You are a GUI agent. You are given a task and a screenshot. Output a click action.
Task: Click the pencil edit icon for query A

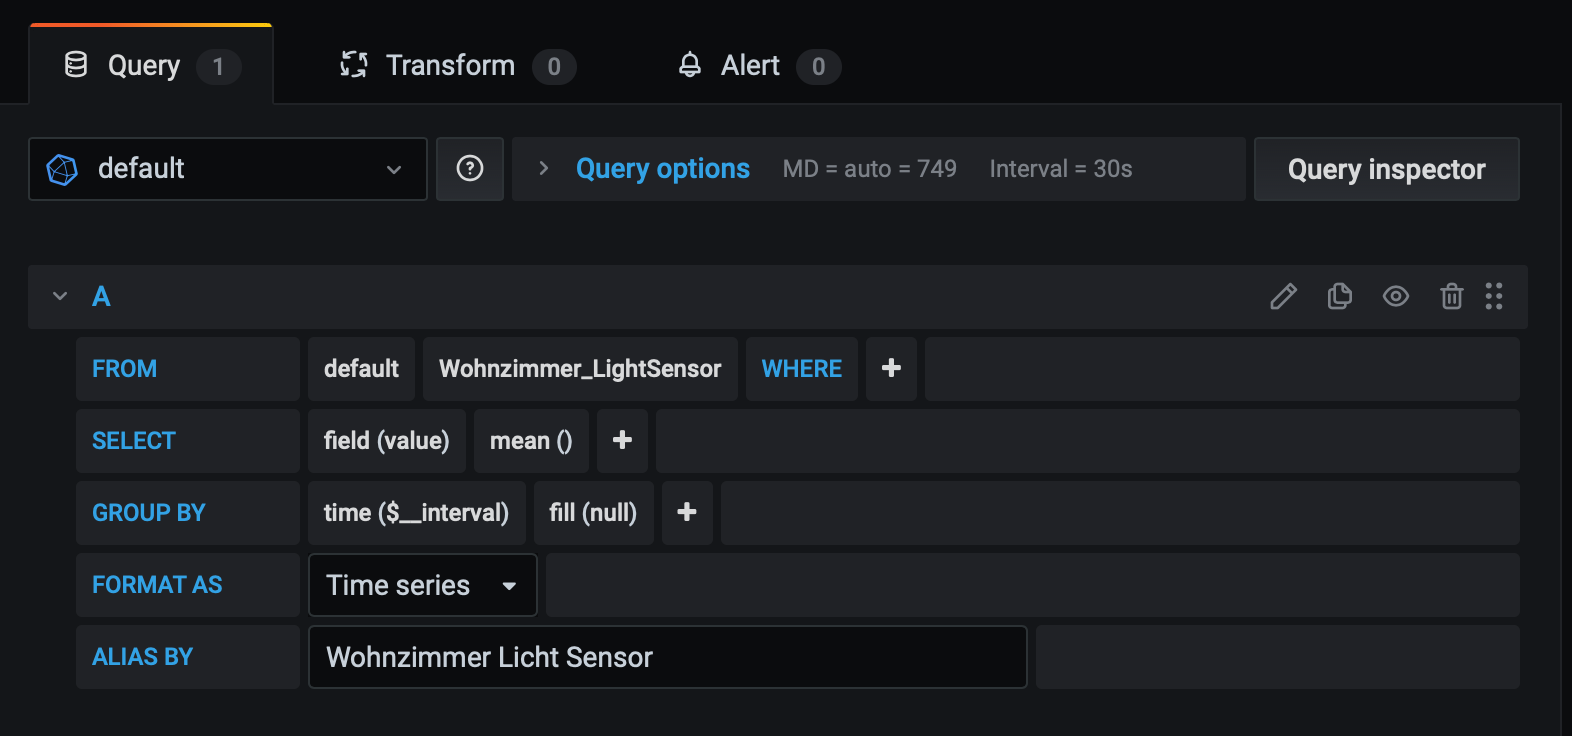pos(1283,296)
